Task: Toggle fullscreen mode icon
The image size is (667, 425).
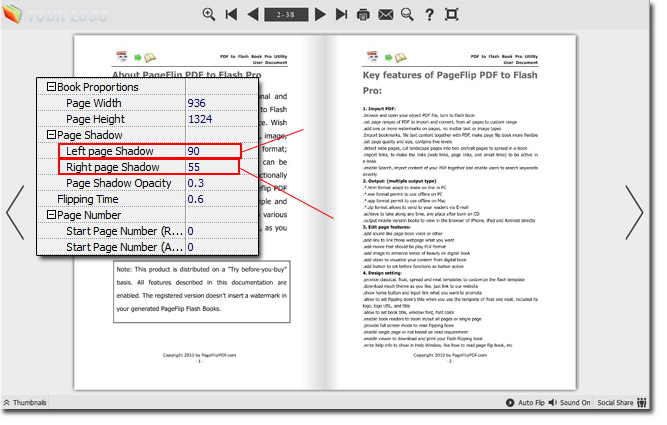Action: 451,14
